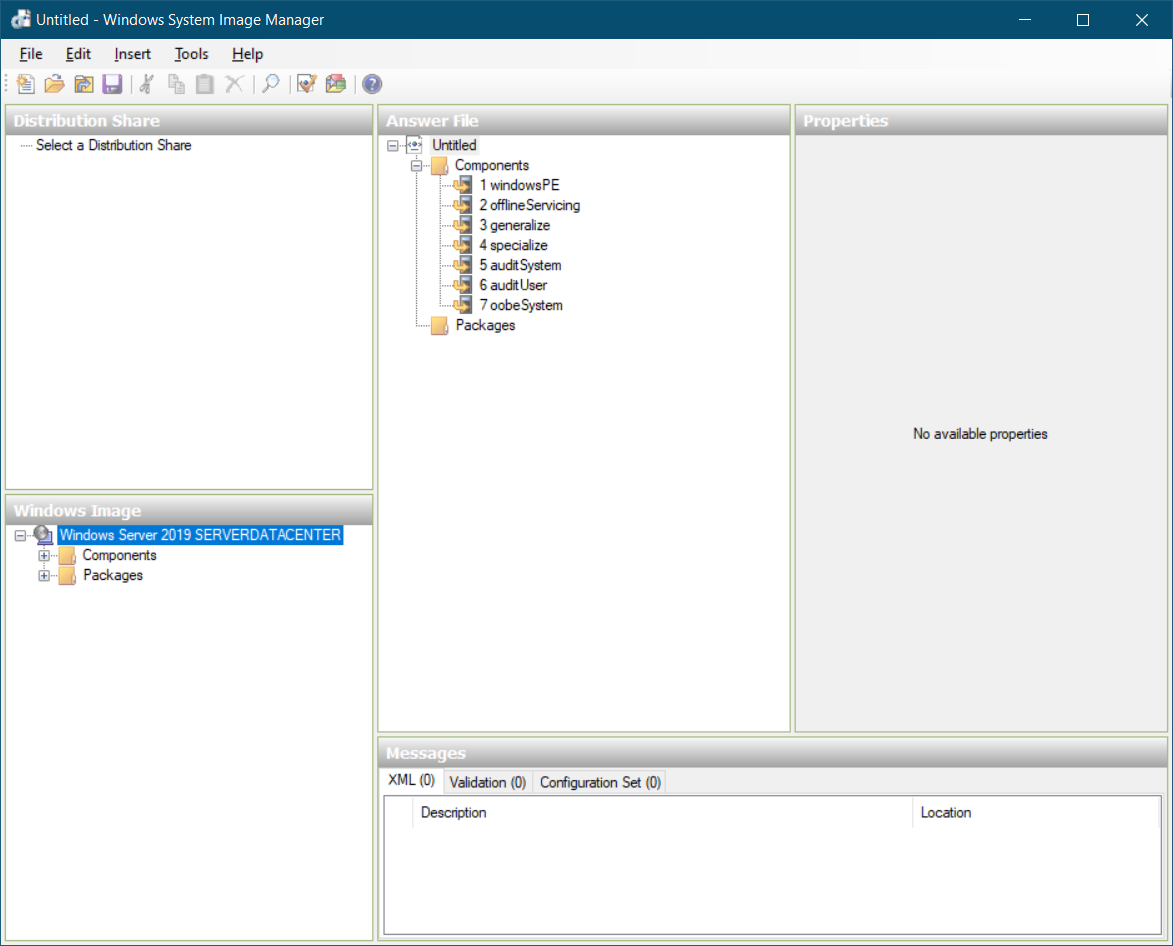Screen dimensions: 1173x946
Task: Select Packages label in Answer File
Action: [486, 325]
